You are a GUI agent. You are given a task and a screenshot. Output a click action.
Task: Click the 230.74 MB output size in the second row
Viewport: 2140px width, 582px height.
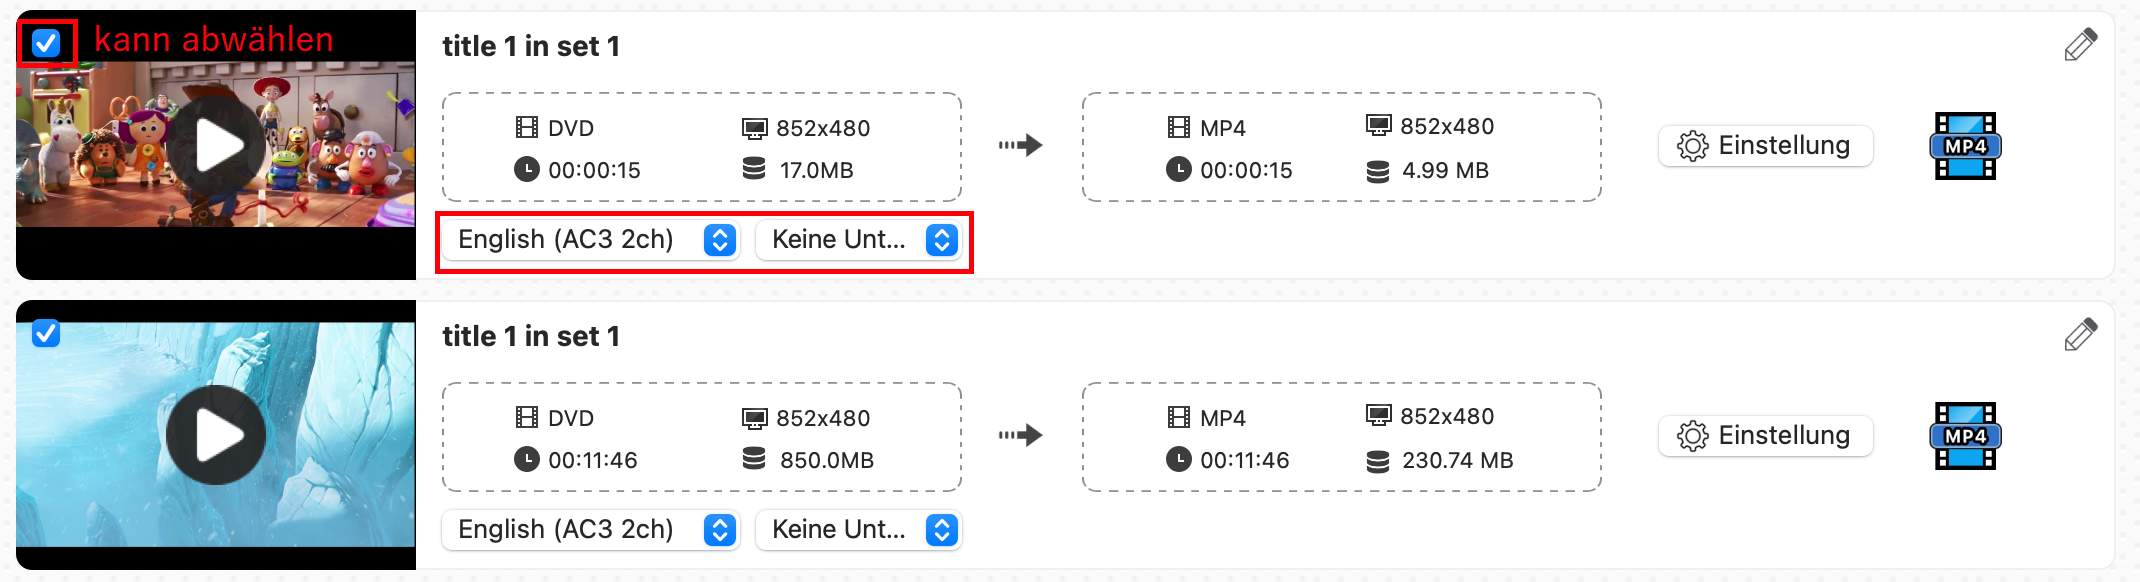(x=1457, y=461)
